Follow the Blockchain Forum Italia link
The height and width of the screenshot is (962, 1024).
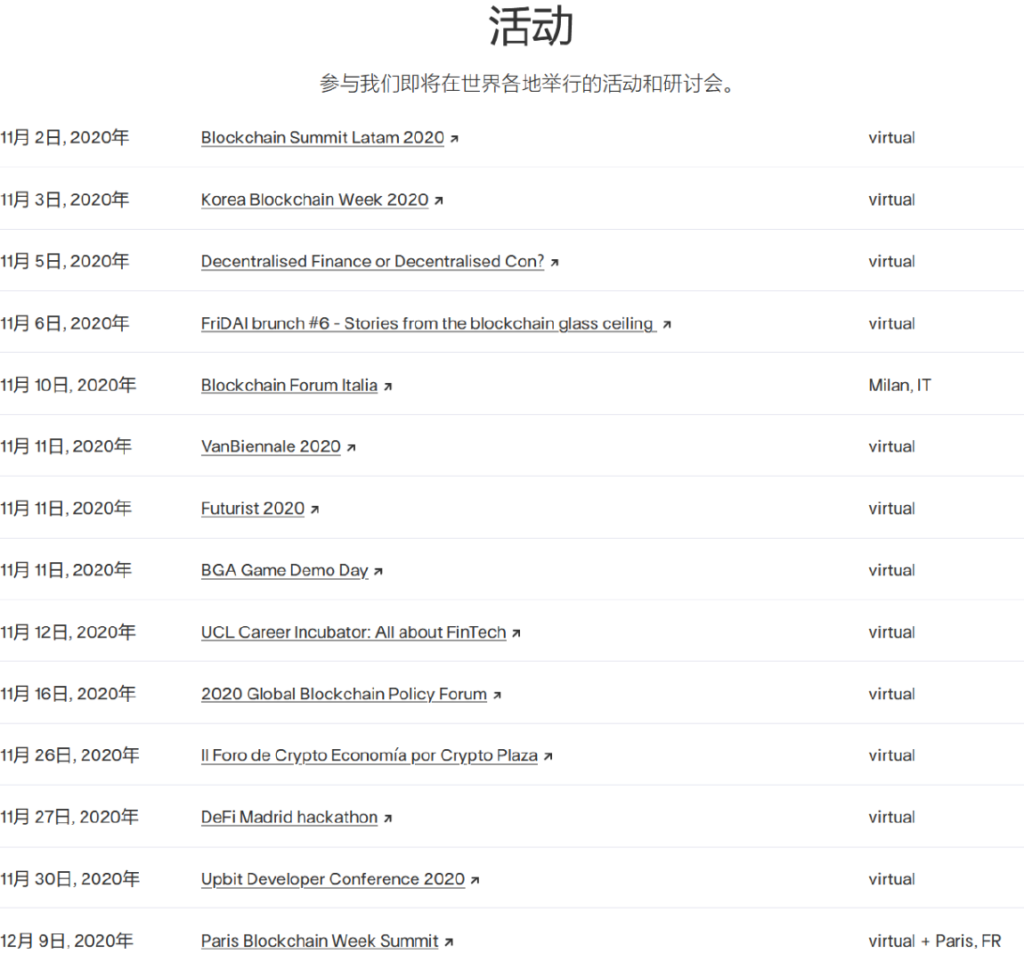pos(289,385)
